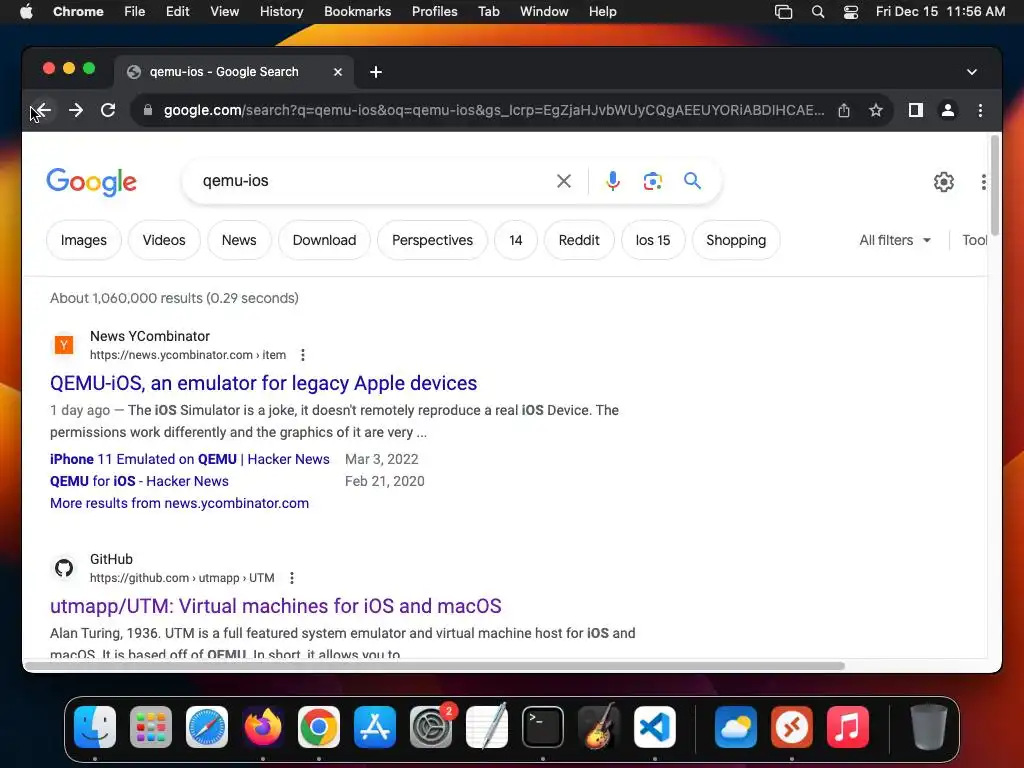Reload the current page

tap(108, 110)
